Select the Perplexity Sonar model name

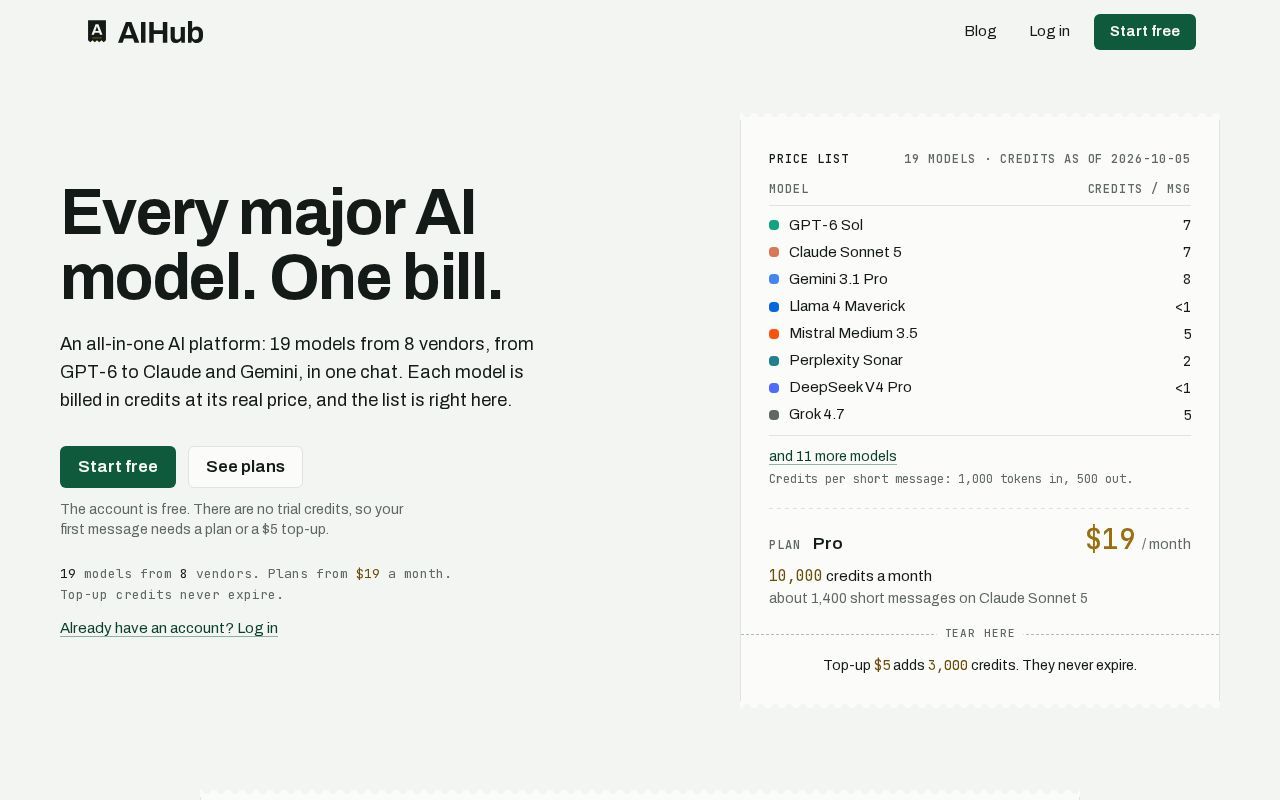tap(846, 360)
